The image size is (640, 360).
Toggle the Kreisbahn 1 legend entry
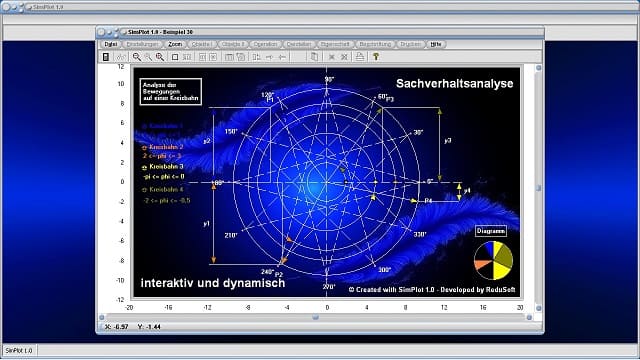tap(162, 126)
